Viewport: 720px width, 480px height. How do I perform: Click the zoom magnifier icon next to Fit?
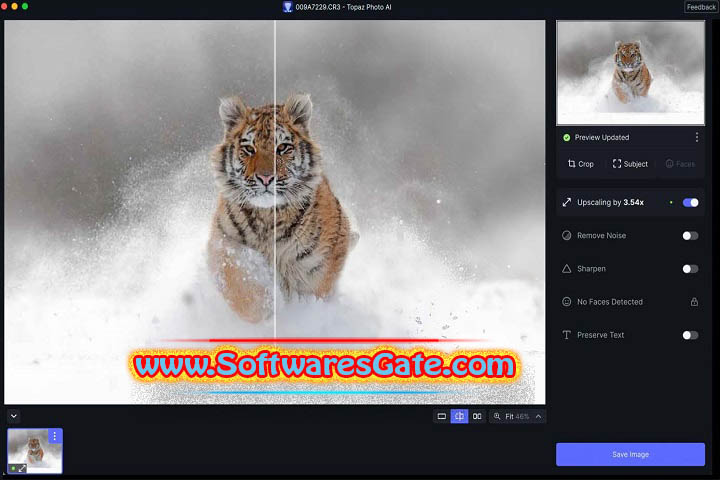coord(498,416)
